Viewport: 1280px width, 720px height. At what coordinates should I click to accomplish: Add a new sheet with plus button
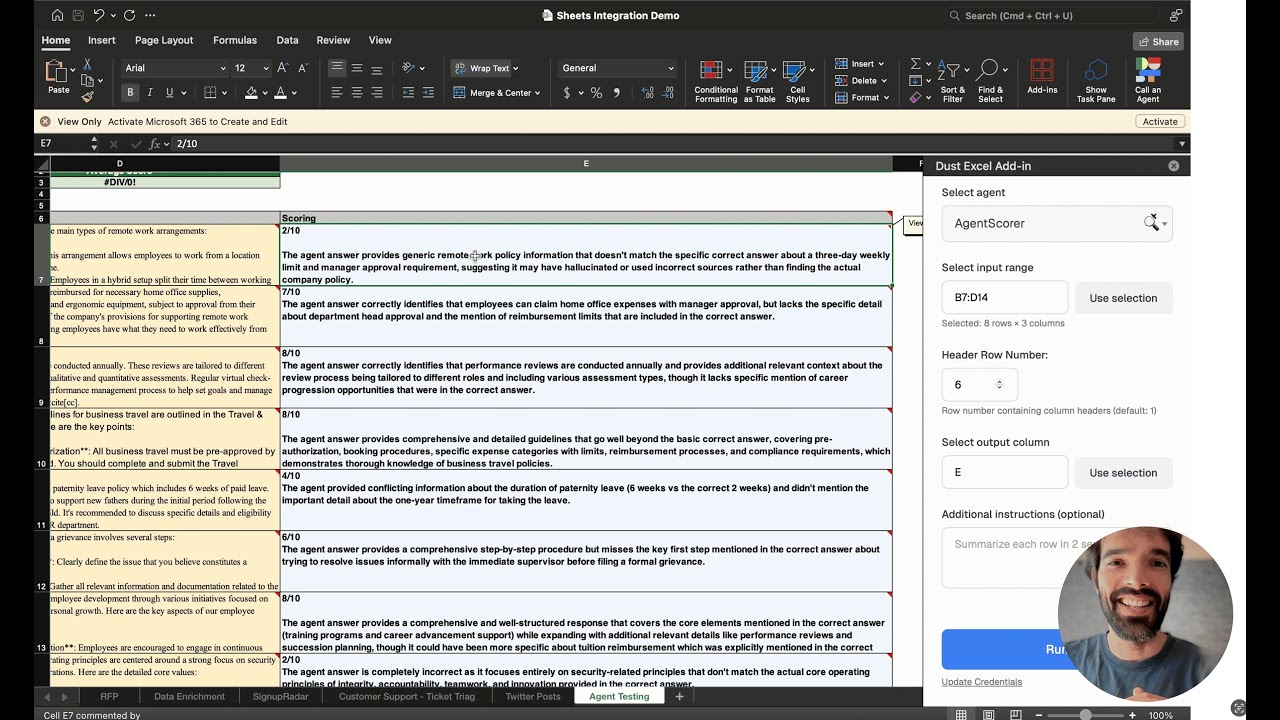(x=680, y=696)
